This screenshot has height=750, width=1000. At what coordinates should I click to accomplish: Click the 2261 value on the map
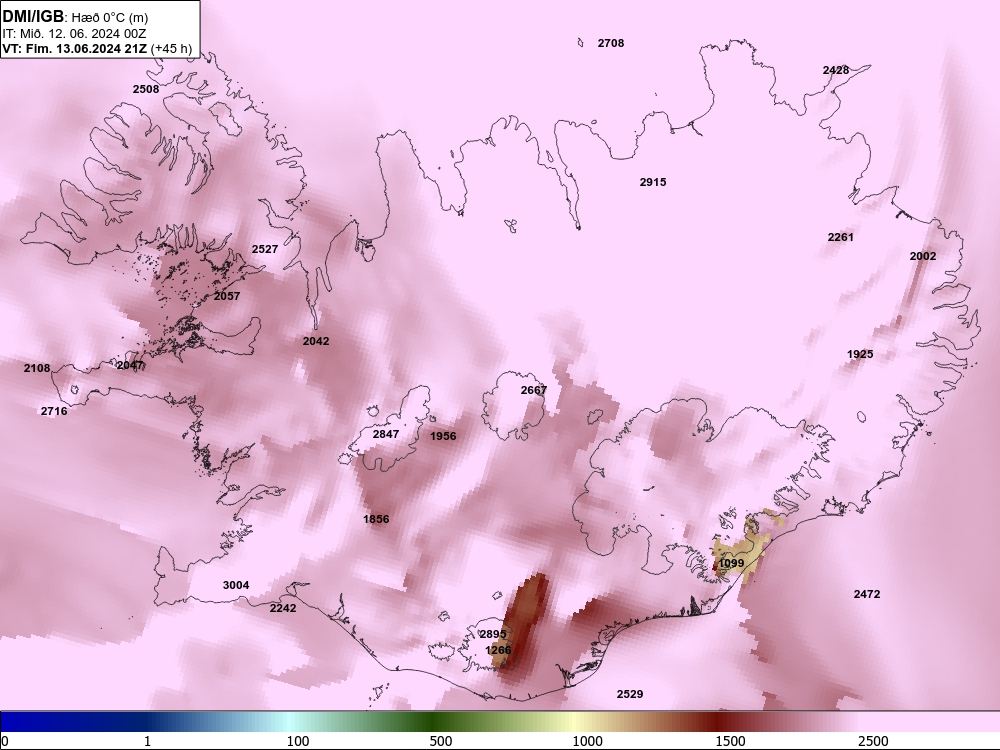click(840, 237)
